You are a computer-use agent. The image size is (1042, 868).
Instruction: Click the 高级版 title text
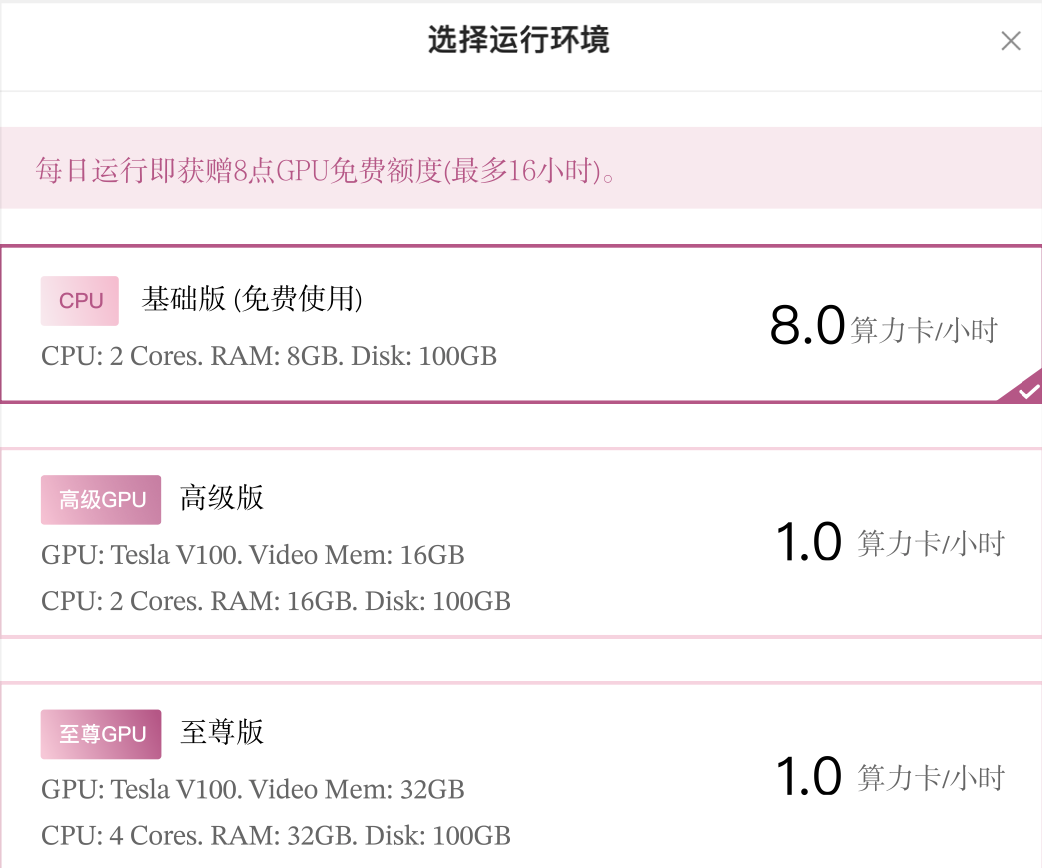222,498
